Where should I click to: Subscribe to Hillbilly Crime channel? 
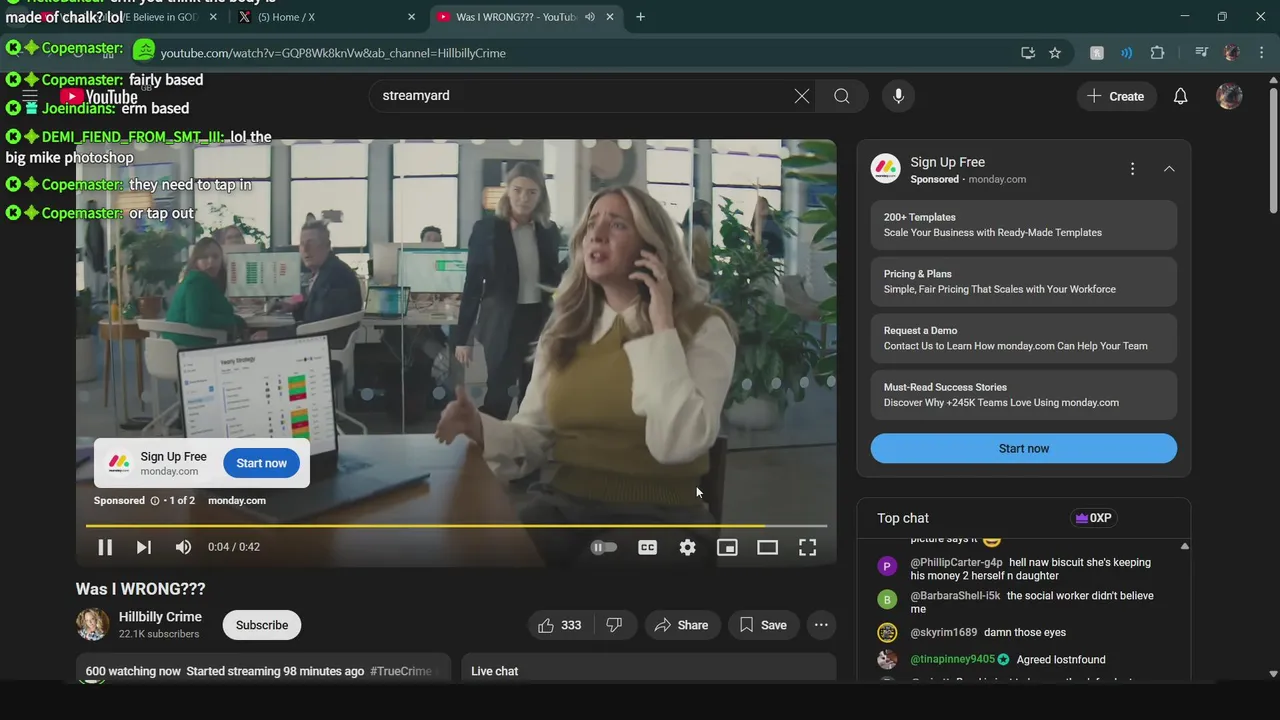click(262, 625)
